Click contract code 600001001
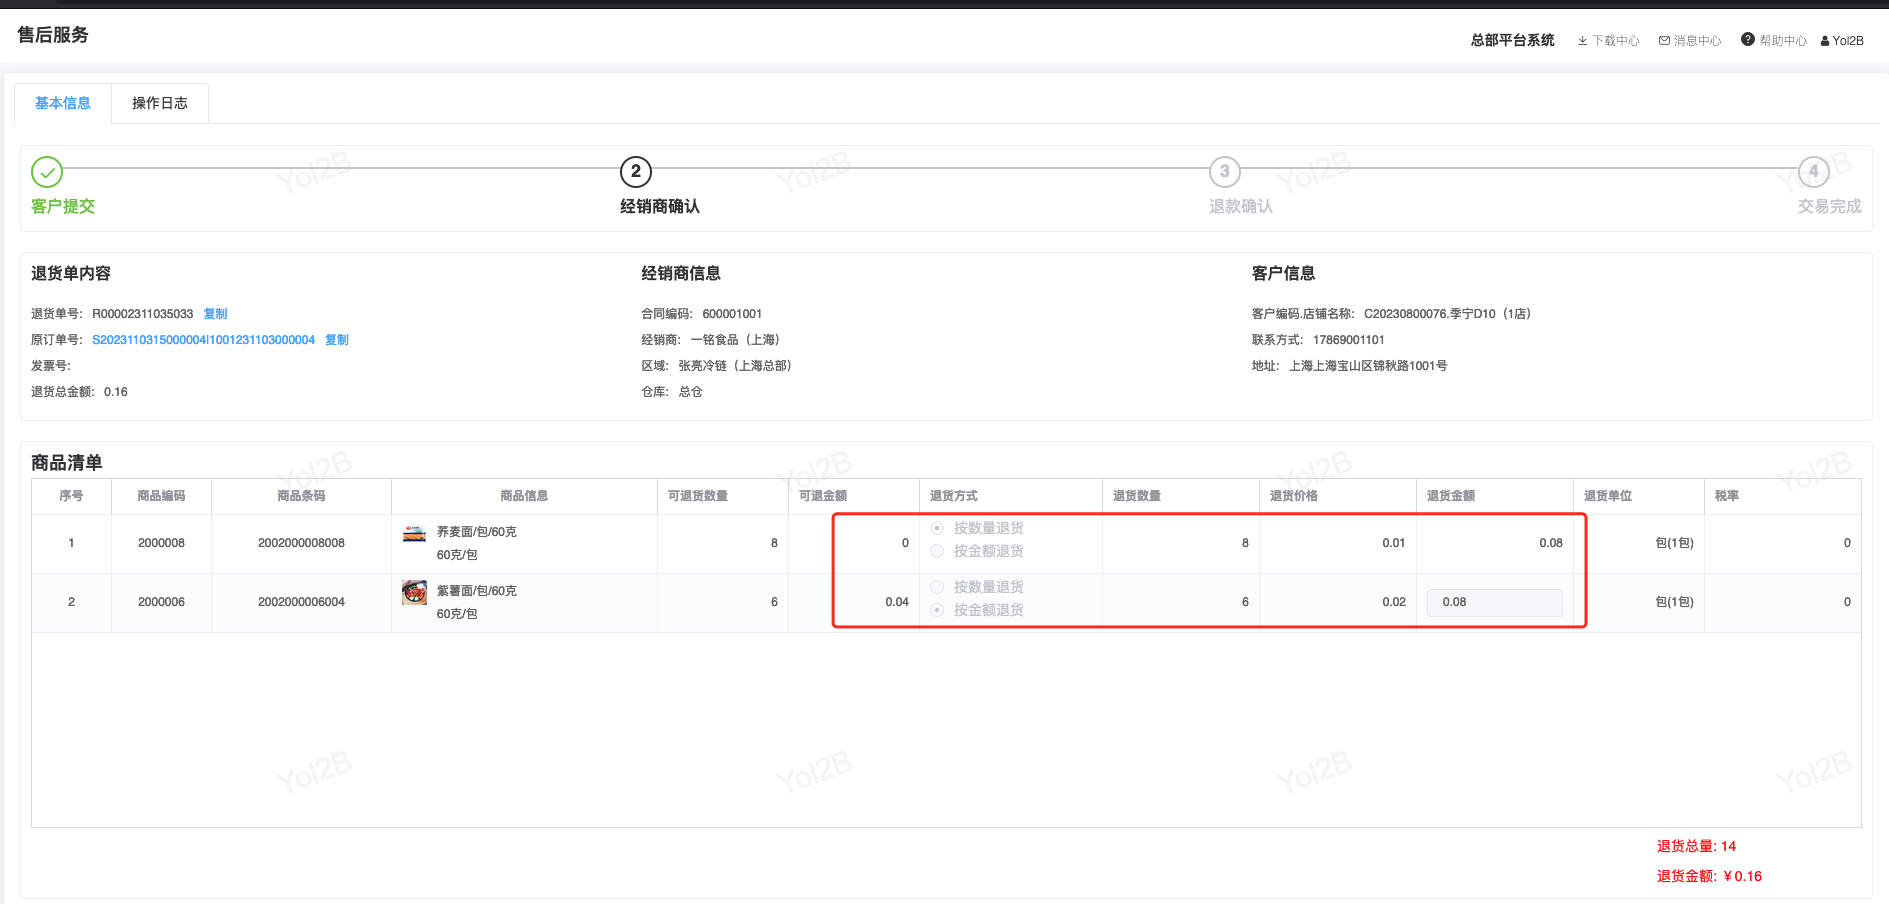This screenshot has width=1889, height=904. click(732, 314)
